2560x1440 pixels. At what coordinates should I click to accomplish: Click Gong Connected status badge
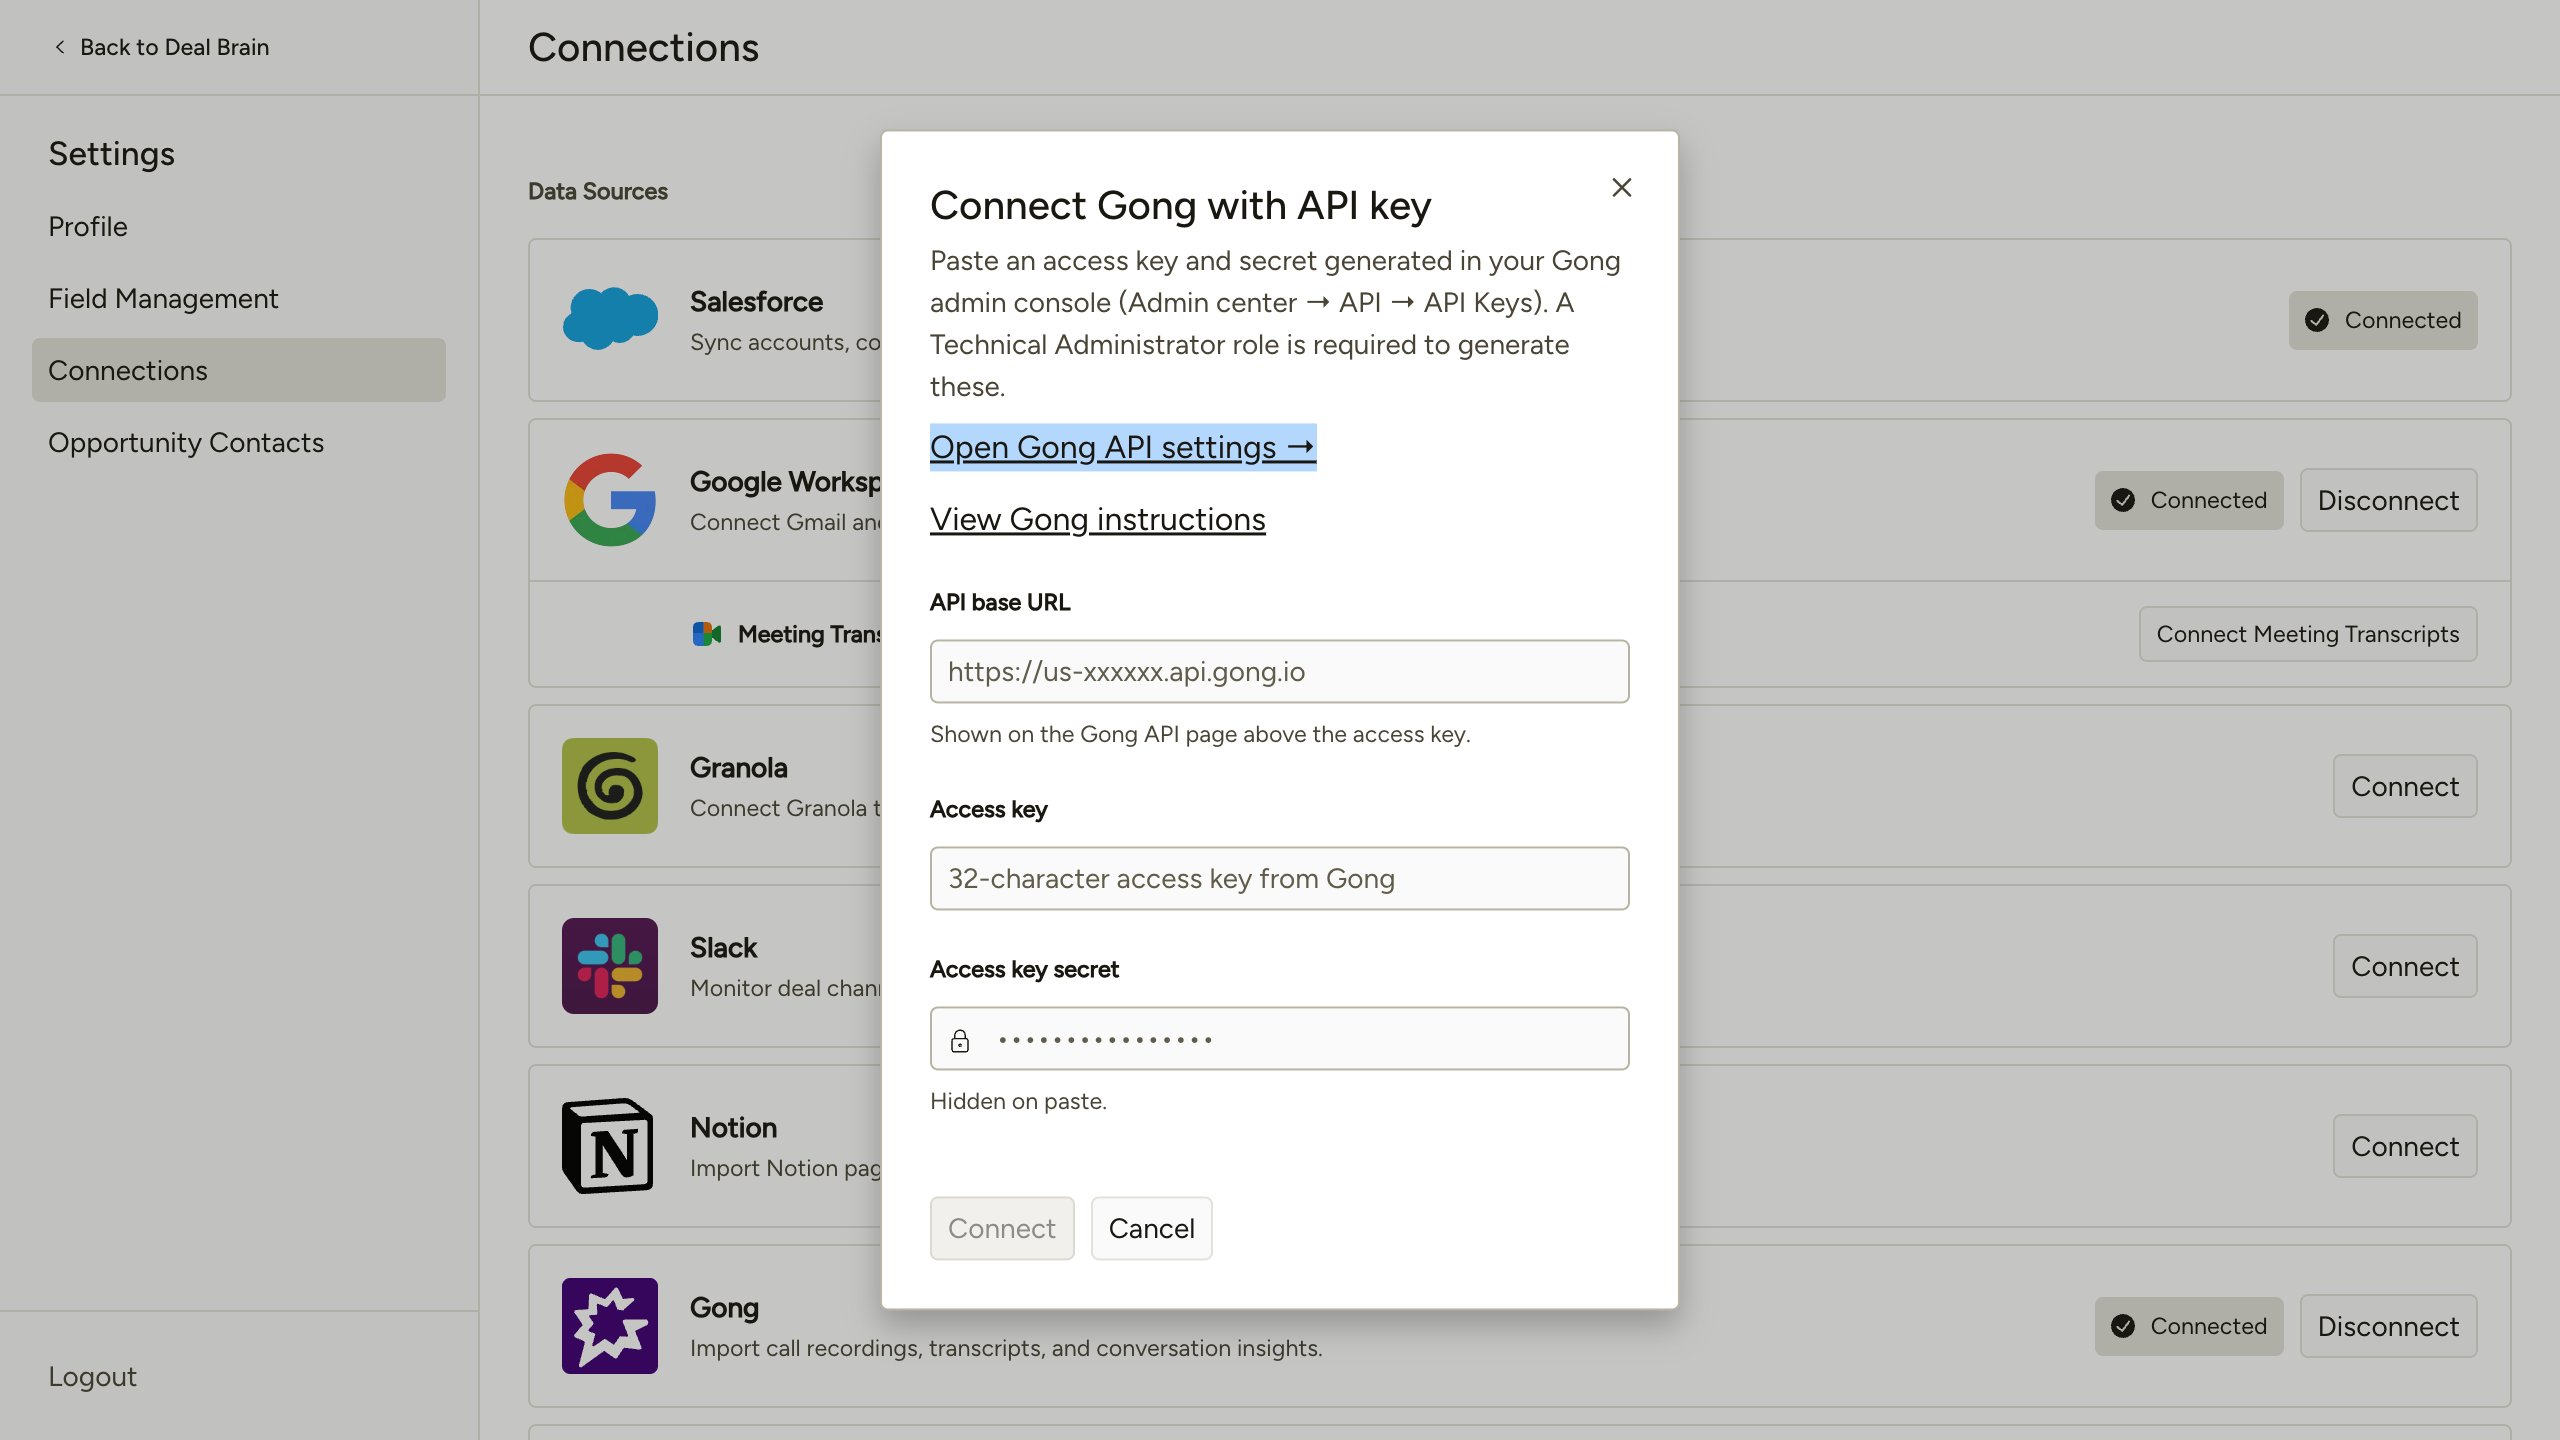pos(2190,1326)
